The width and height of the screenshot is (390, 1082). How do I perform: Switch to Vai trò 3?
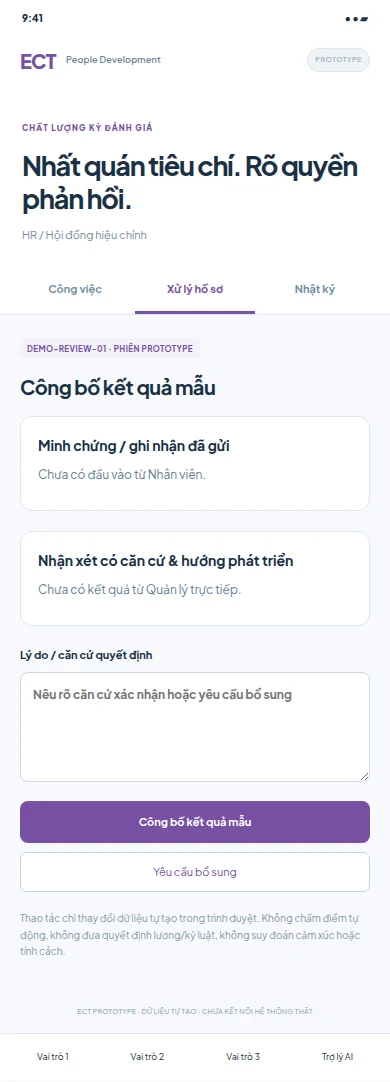tap(243, 1056)
